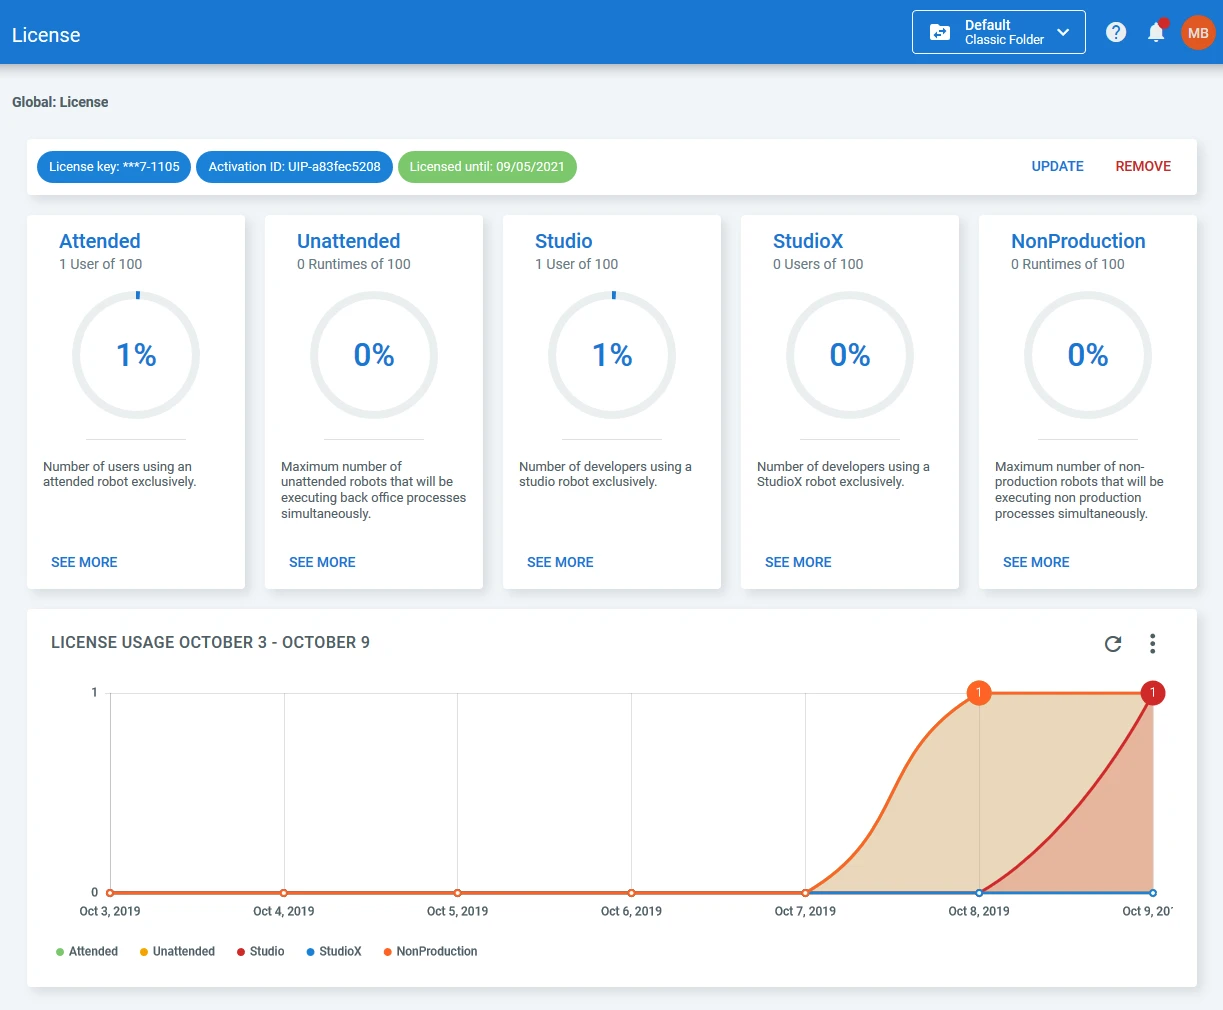Click the folder switch icon in header

click(940, 32)
